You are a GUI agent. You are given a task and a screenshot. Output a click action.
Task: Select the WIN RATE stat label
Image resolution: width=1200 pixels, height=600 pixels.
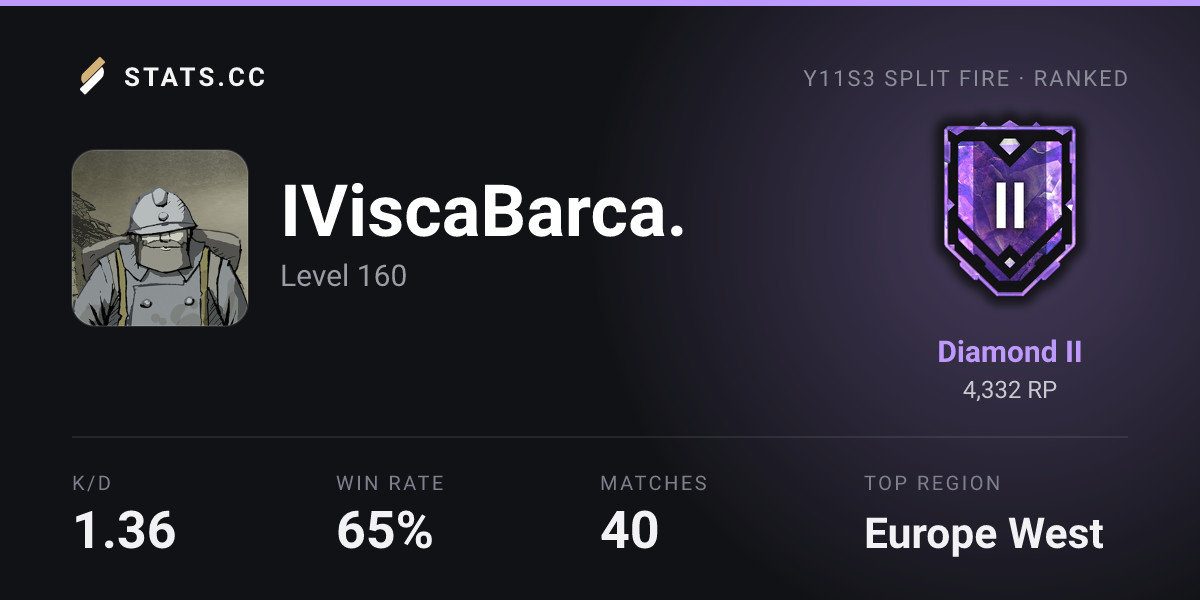[390, 483]
